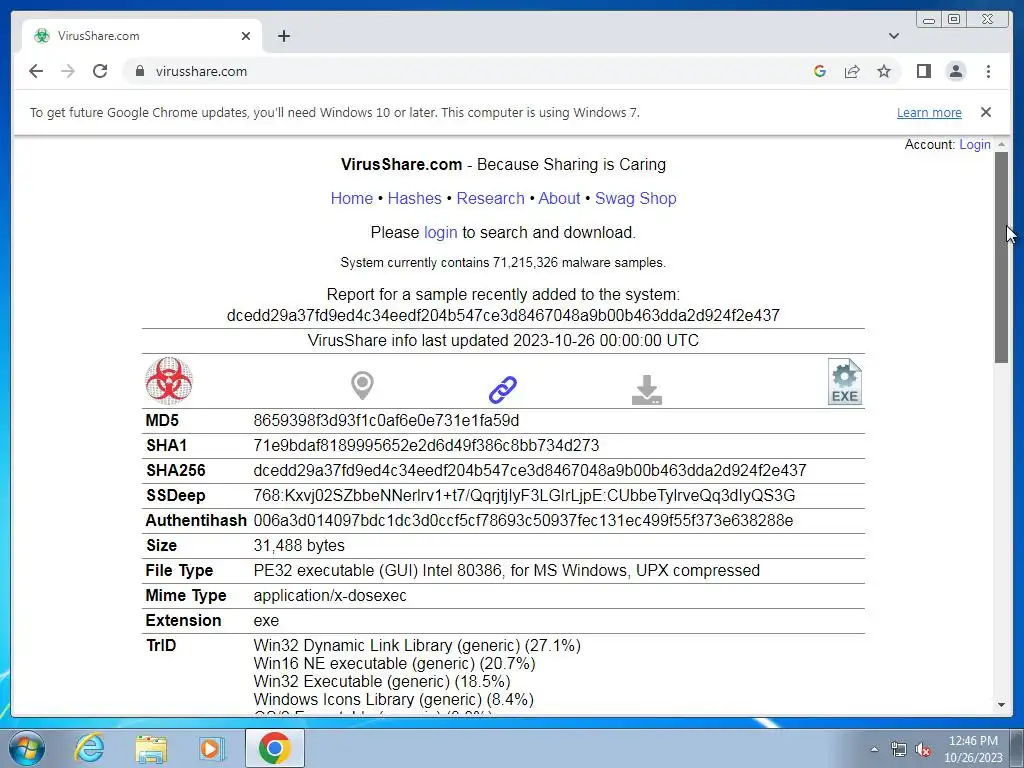Screen dimensions: 1024x768
Task: Click the network status tray icon
Action: [899, 750]
